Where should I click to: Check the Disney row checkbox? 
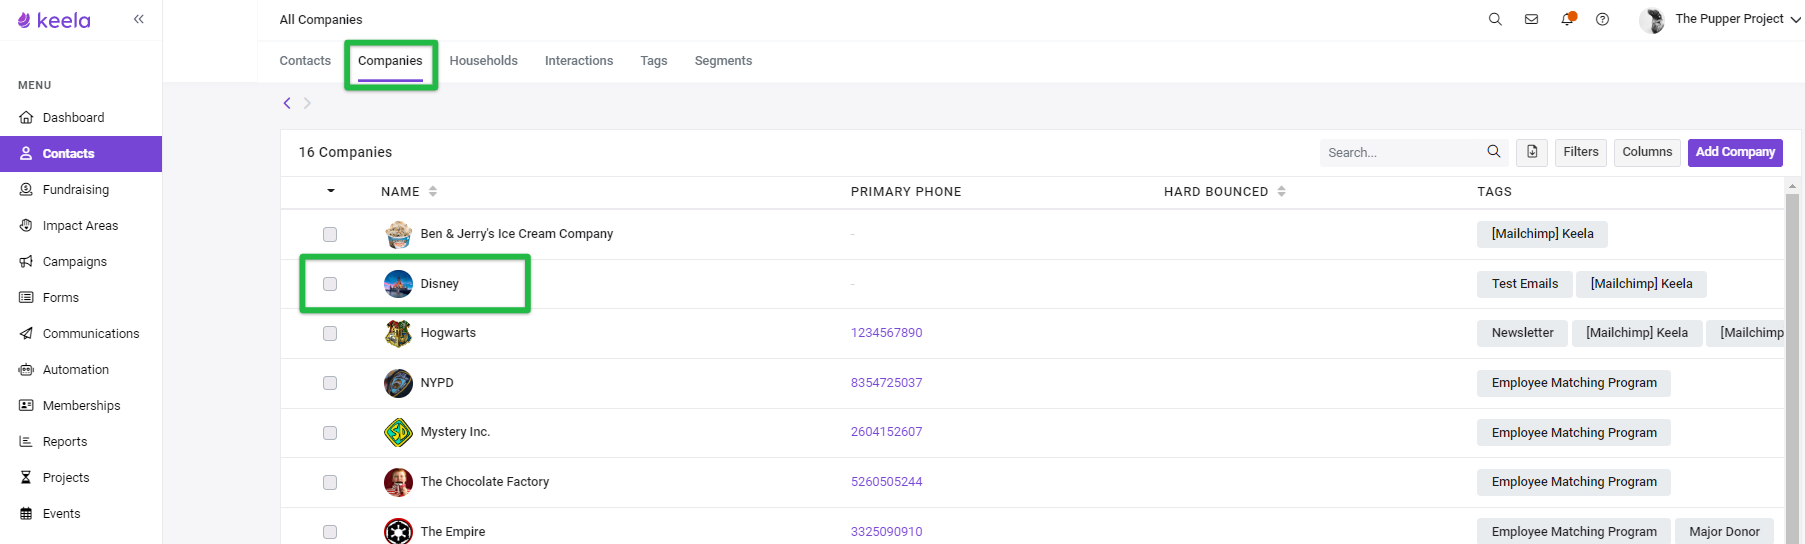(x=330, y=284)
